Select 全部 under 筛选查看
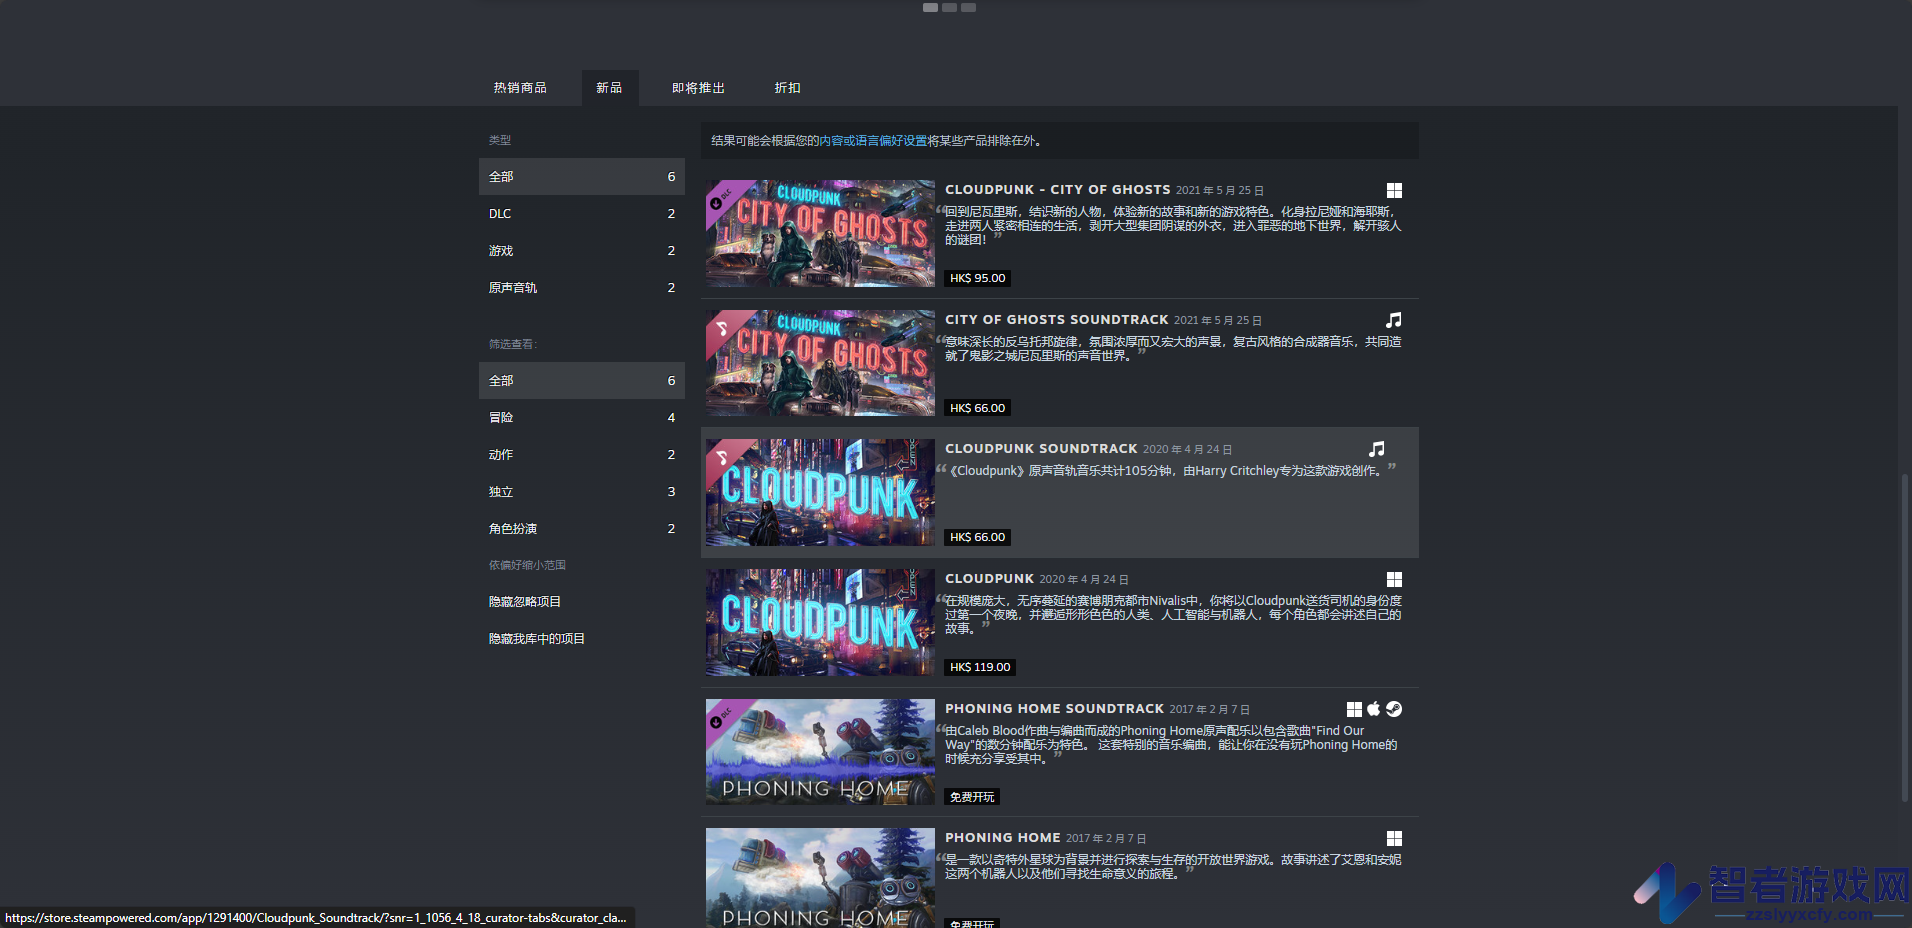This screenshot has height=928, width=1912. click(582, 381)
